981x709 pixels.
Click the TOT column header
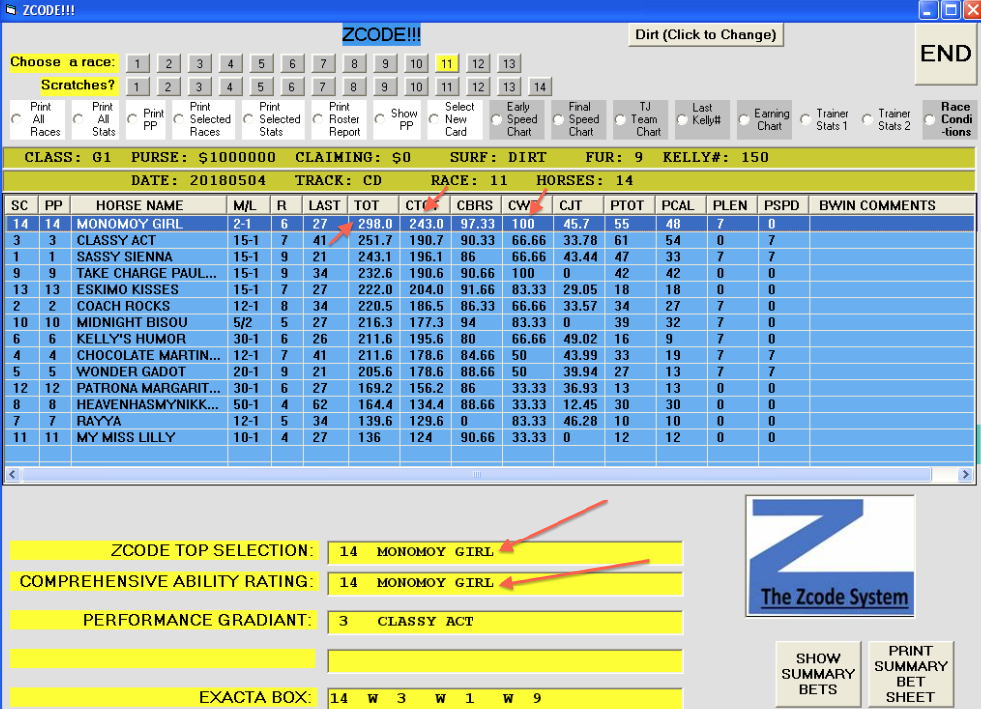tap(374, 205)
